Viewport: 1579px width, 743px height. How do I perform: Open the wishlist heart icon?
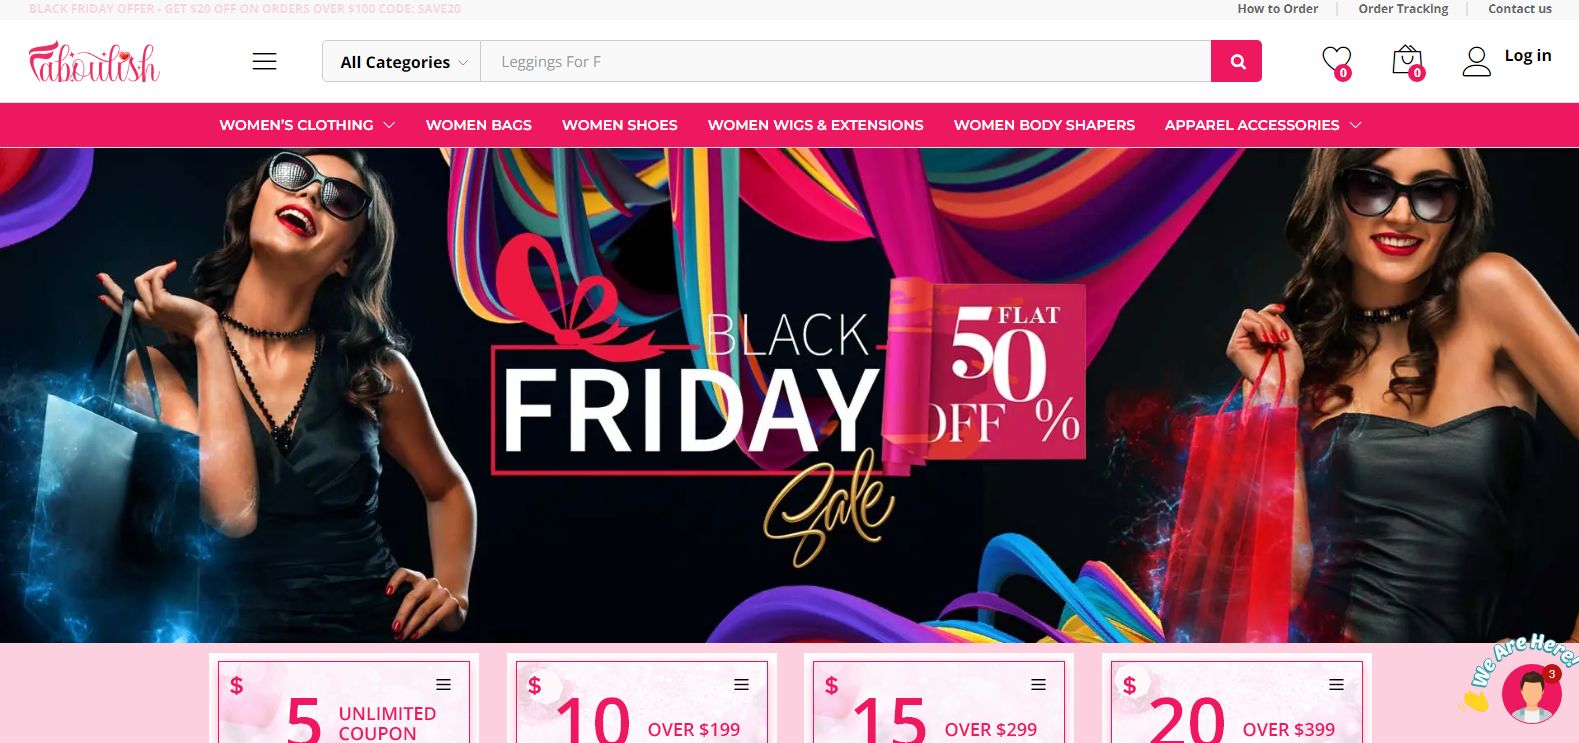pos(1337,62)
